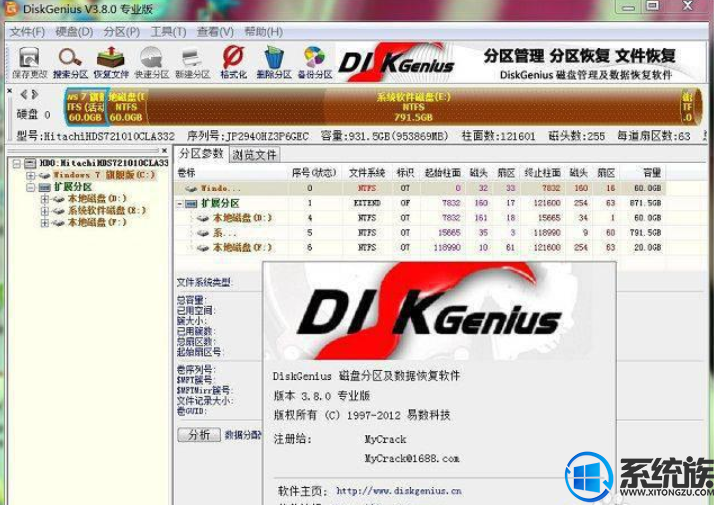Close the left tree panel with x
The width and height of the screenshot is (714, 505).
tap(164, 150)
